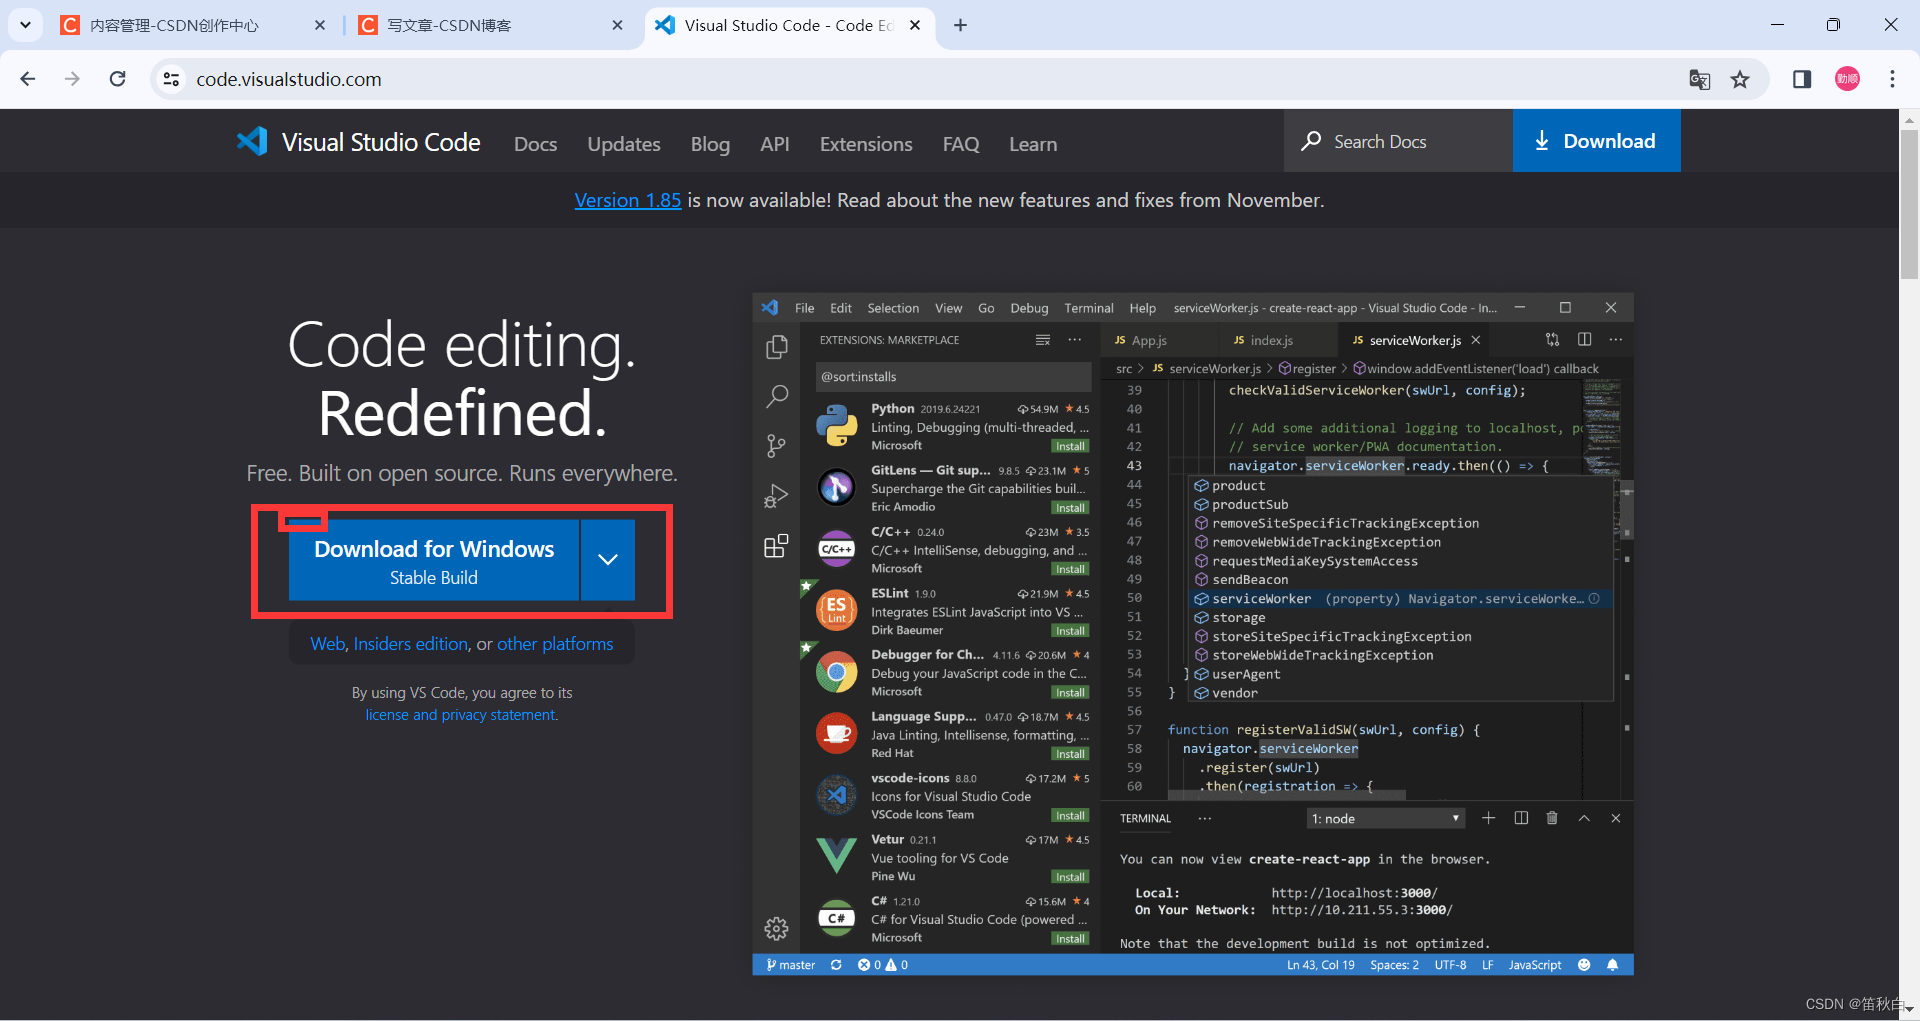Click the kill terminal trash icon

1552,818
